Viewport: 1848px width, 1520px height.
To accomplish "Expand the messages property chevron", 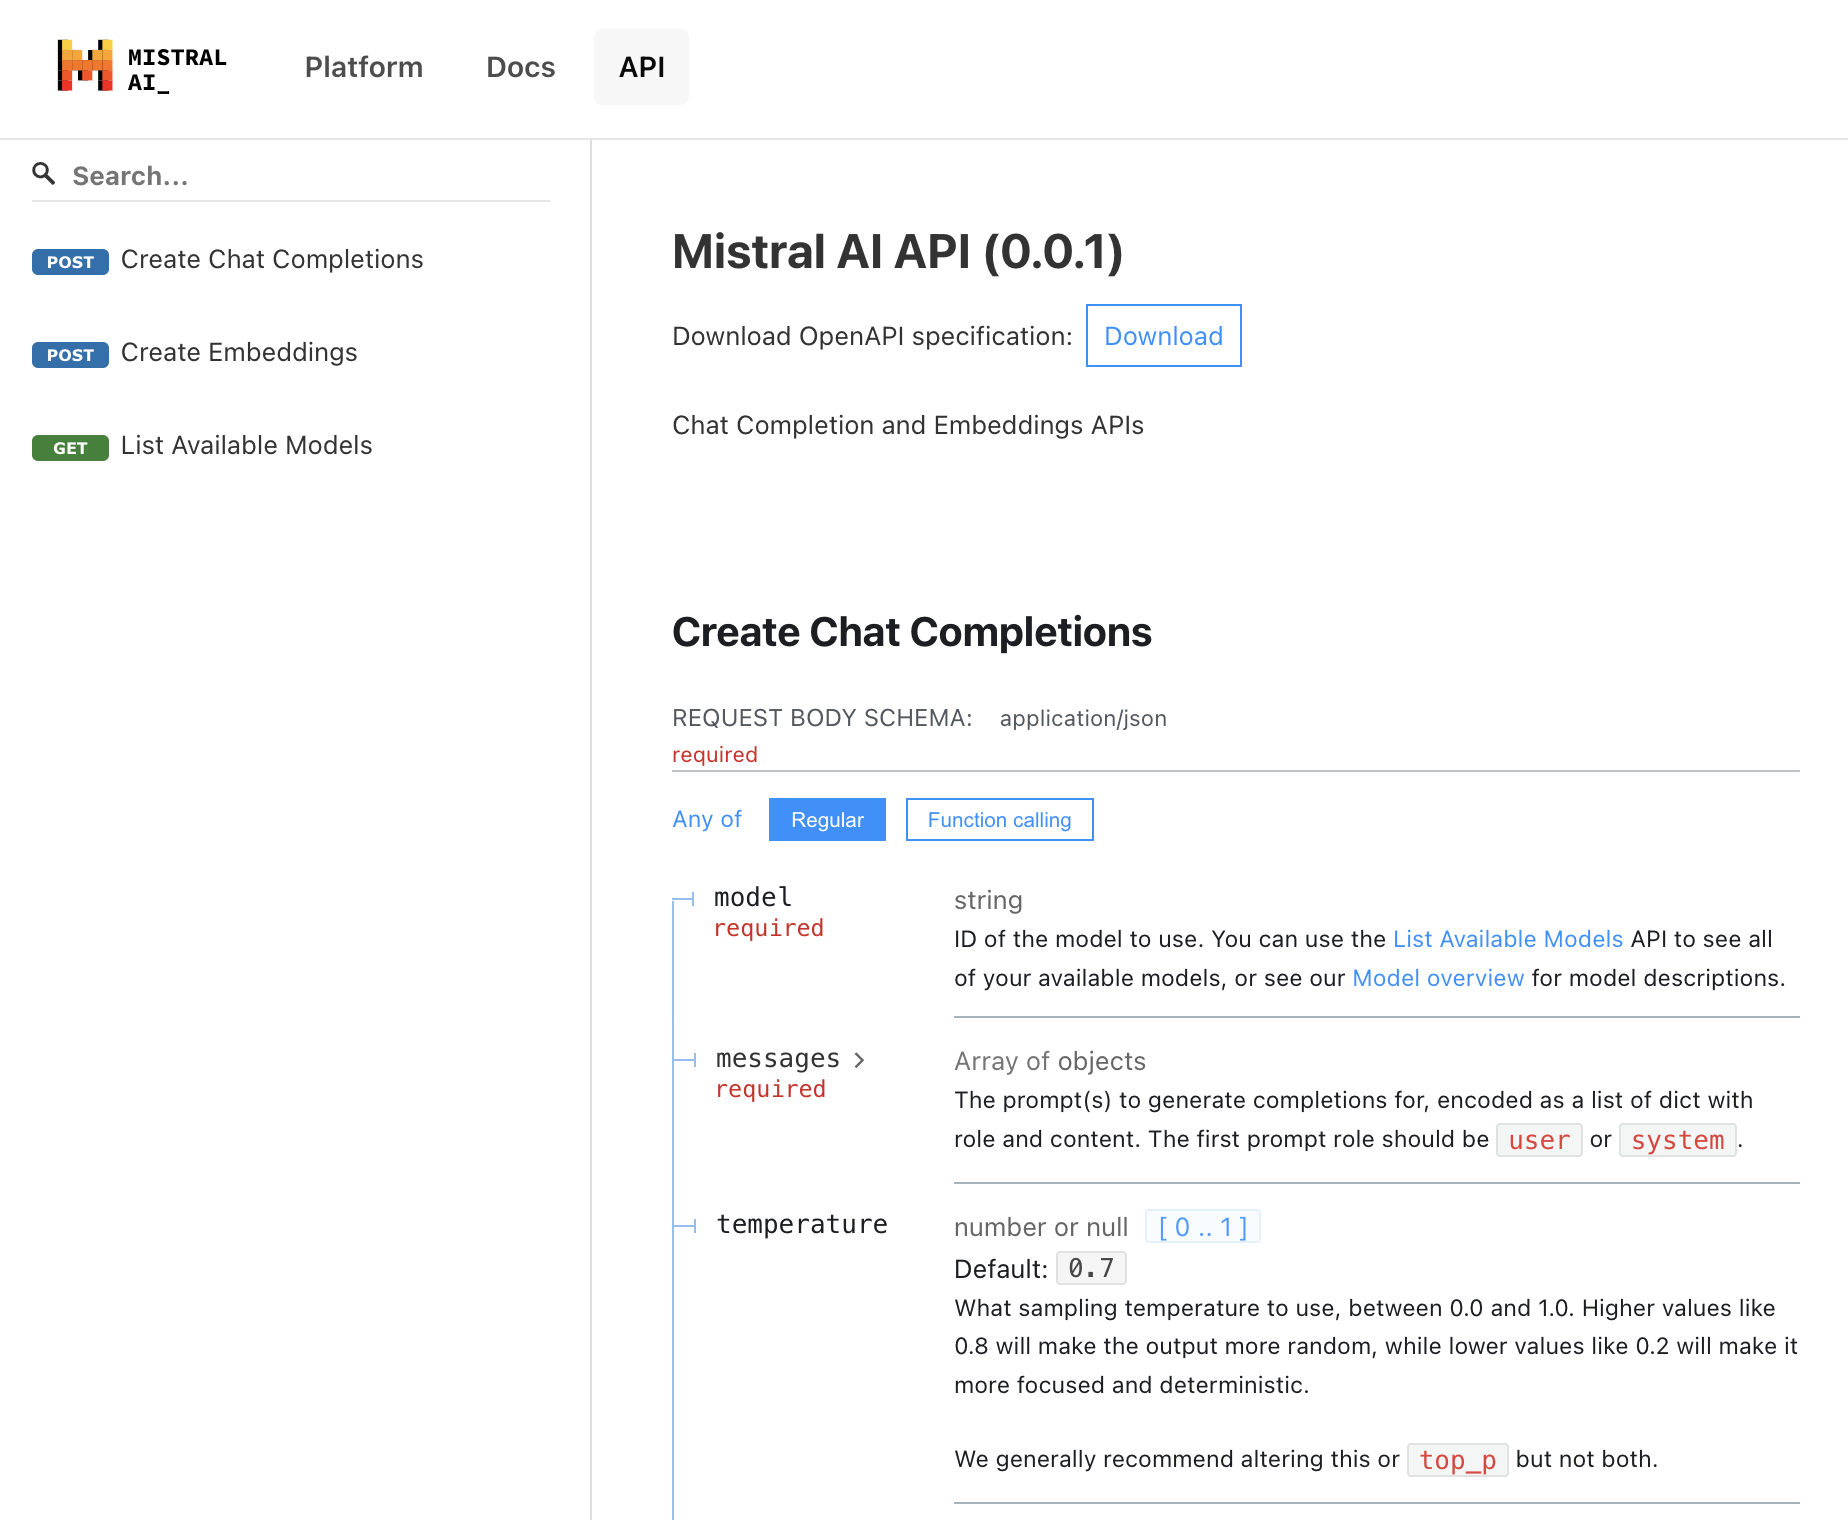I will 859,1060.
